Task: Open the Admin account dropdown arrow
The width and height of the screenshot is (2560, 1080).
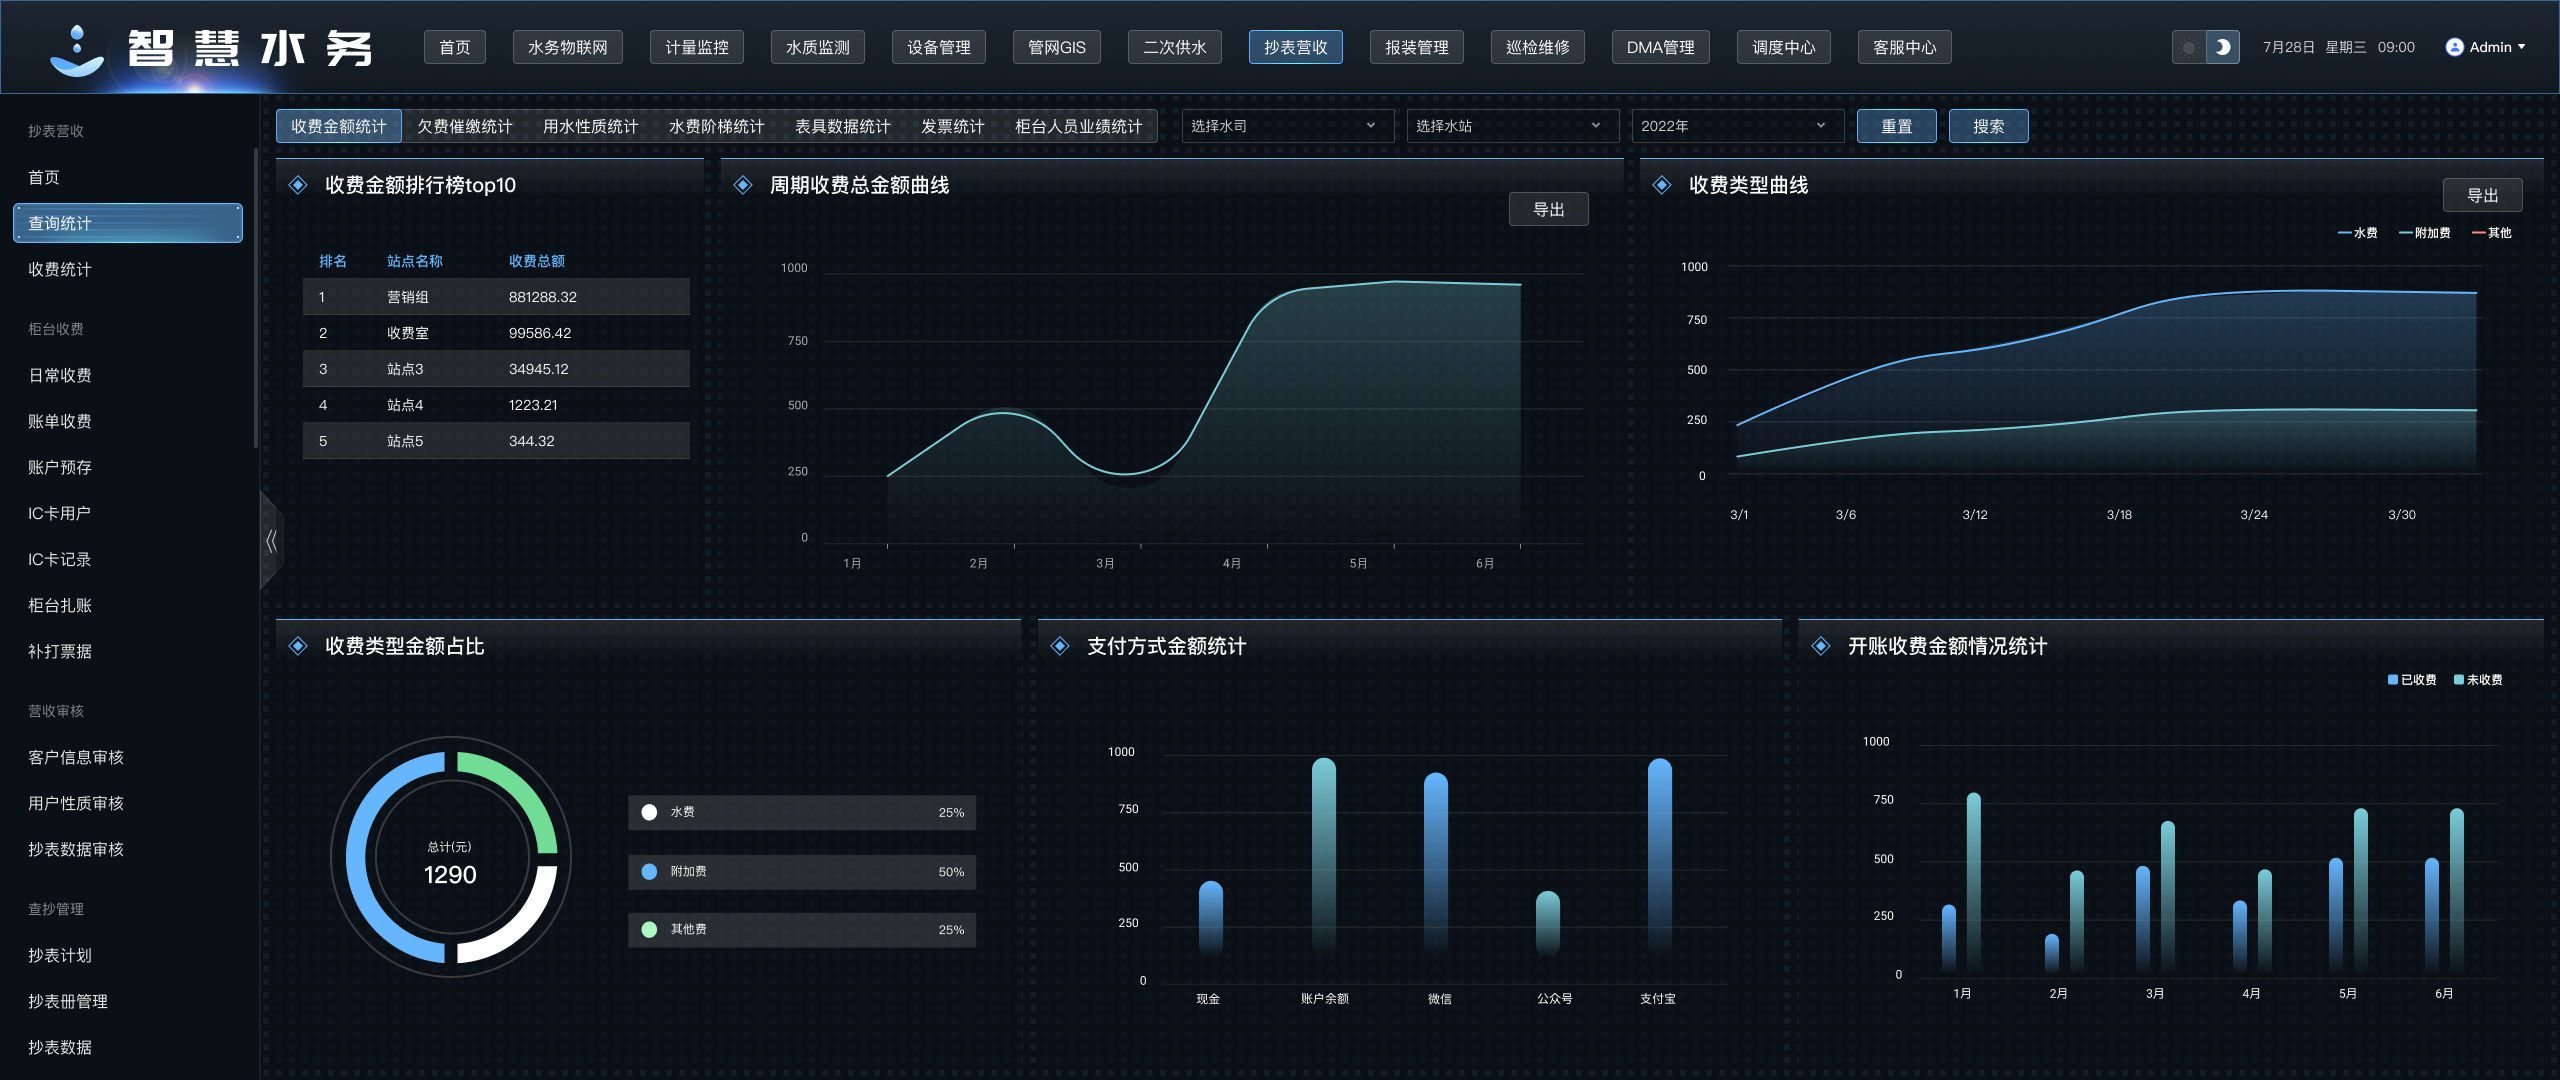Action: [2522, 47]
